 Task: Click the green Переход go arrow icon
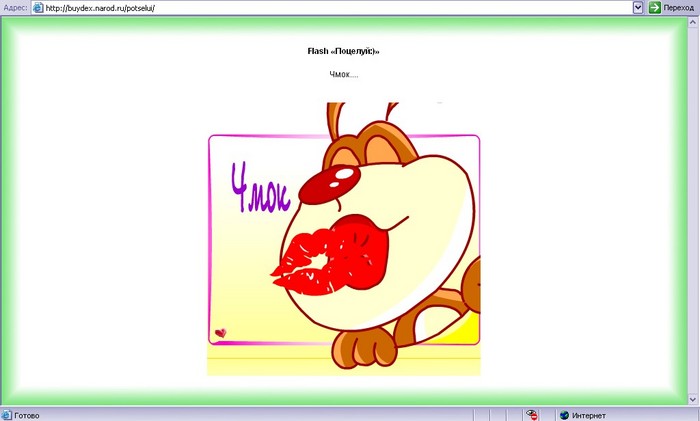pyautogui.click(x=654, y=8)
